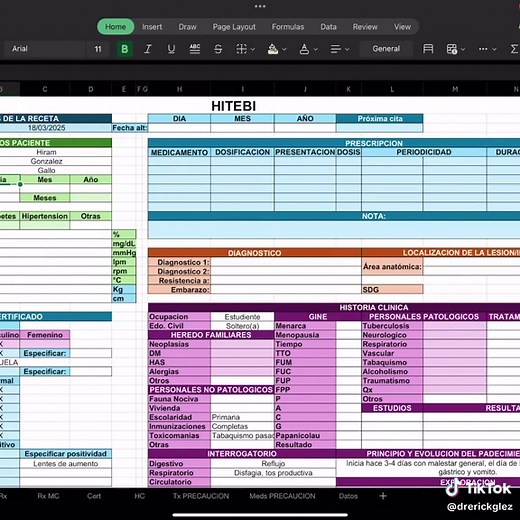The height and width of the screenshot is (520, 520).
Task: Select the Primaria escolaridad cell
Action: [x=242, y=417]
